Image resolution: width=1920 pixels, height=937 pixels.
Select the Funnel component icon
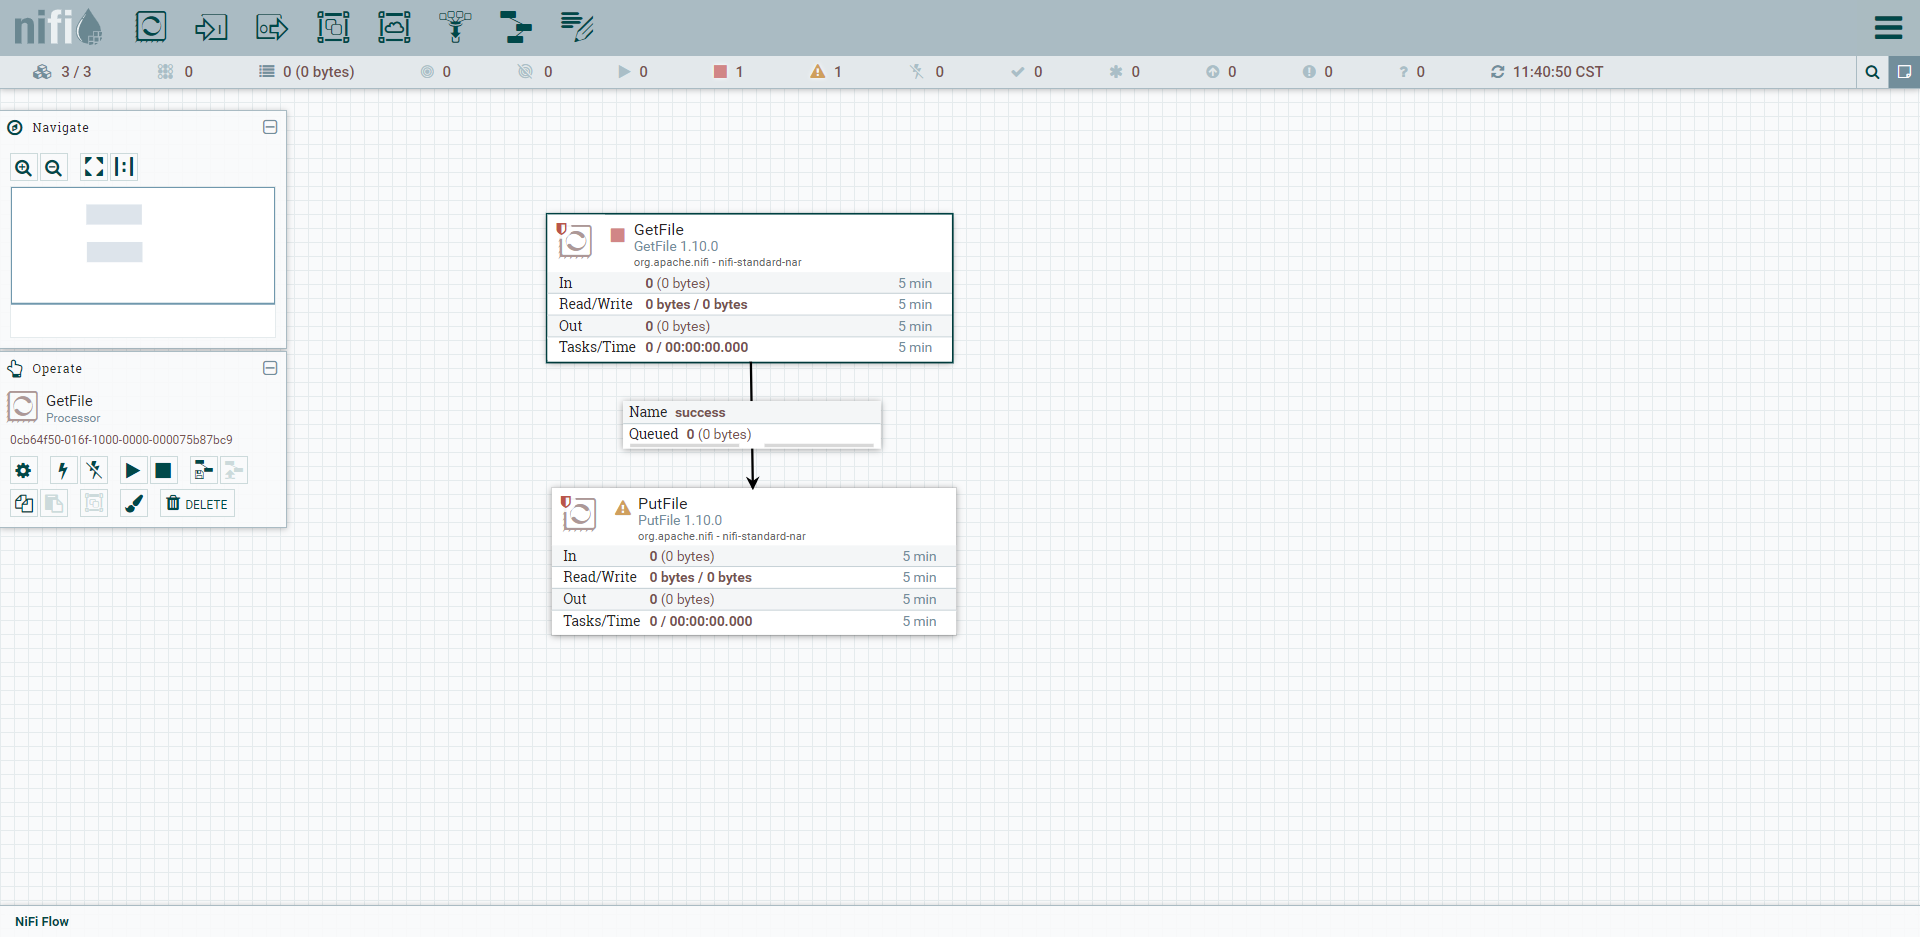(455, 27)
